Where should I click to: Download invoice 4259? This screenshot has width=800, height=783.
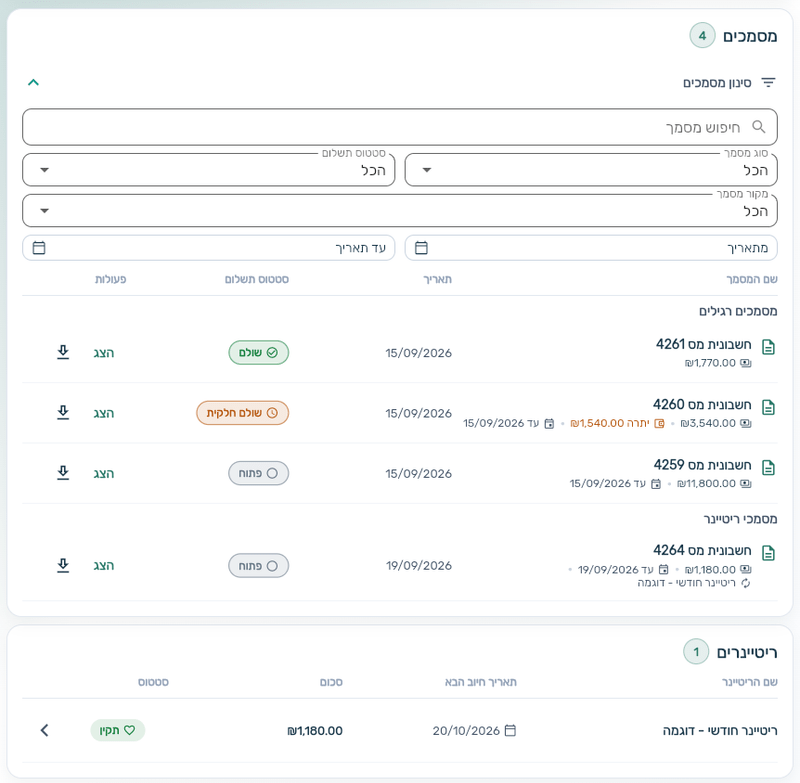pos(63,472)
